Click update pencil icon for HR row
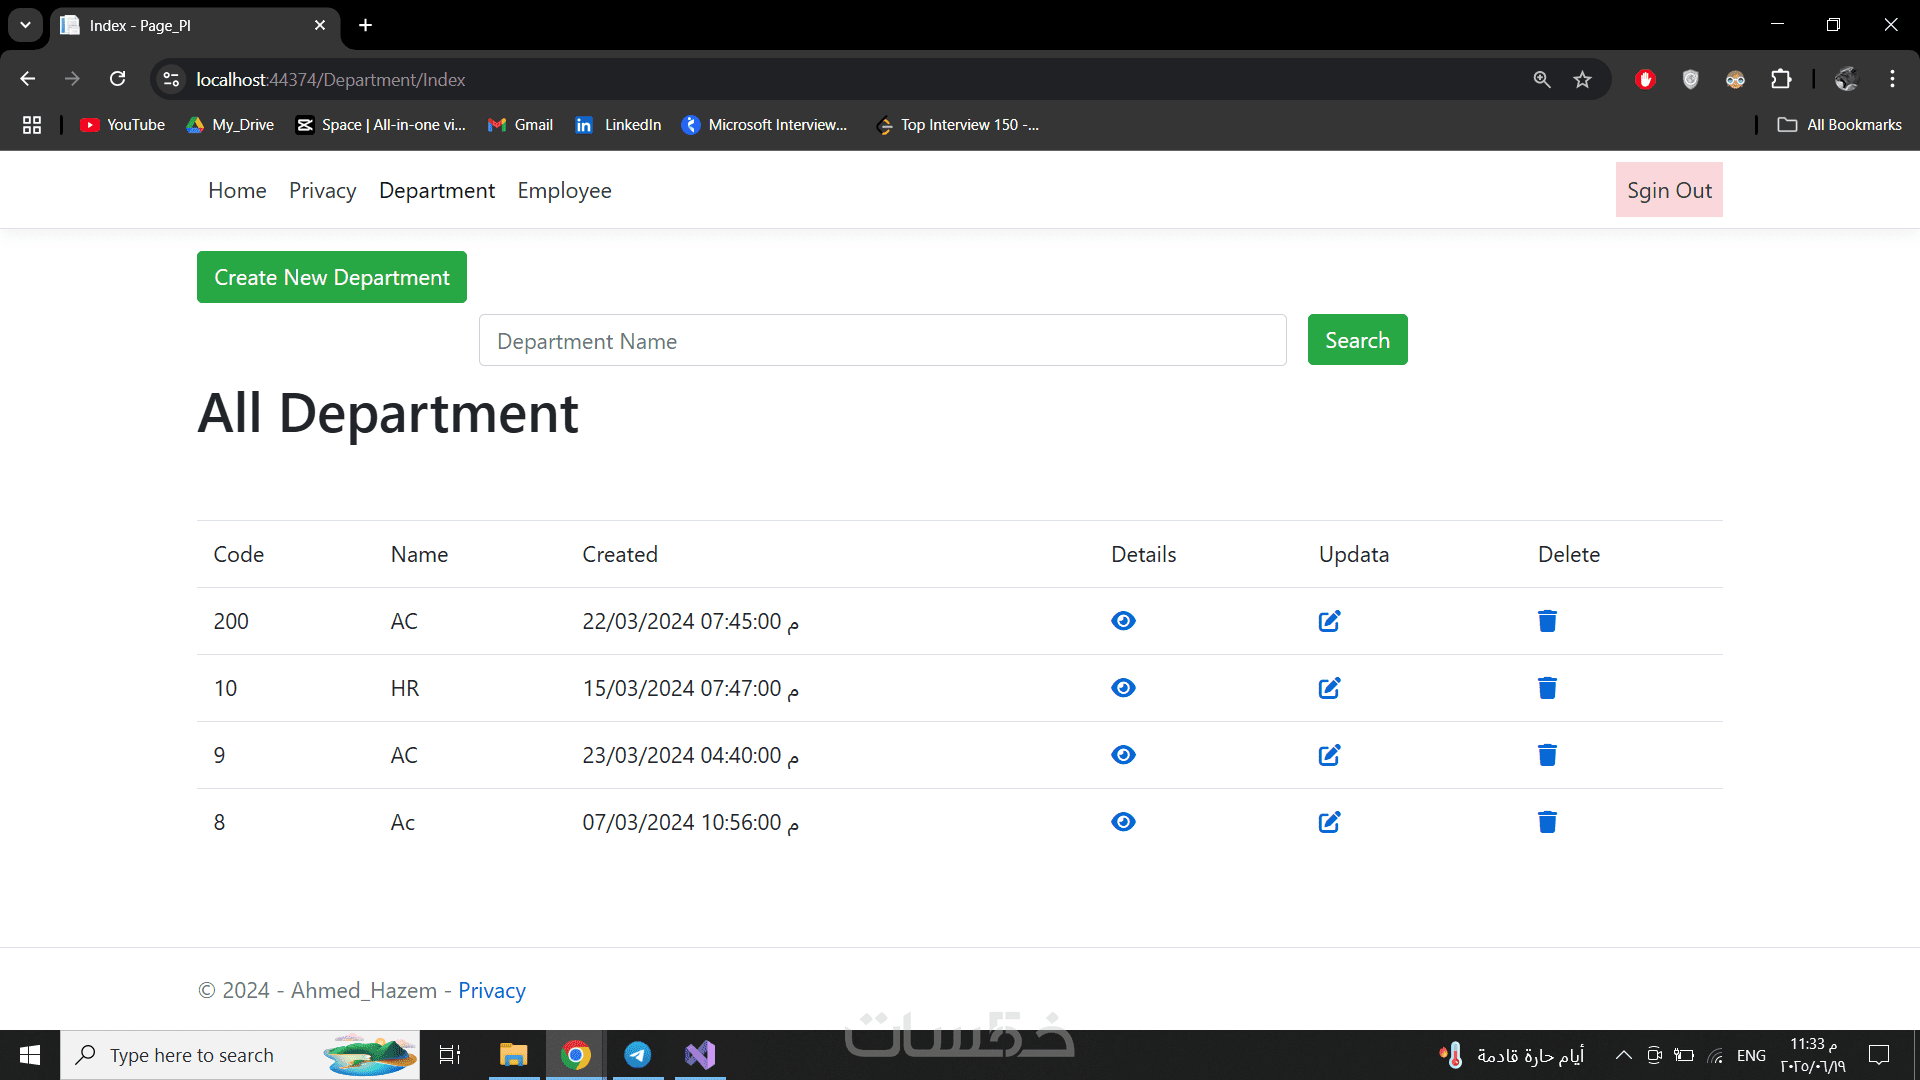 coord(1329,688)
